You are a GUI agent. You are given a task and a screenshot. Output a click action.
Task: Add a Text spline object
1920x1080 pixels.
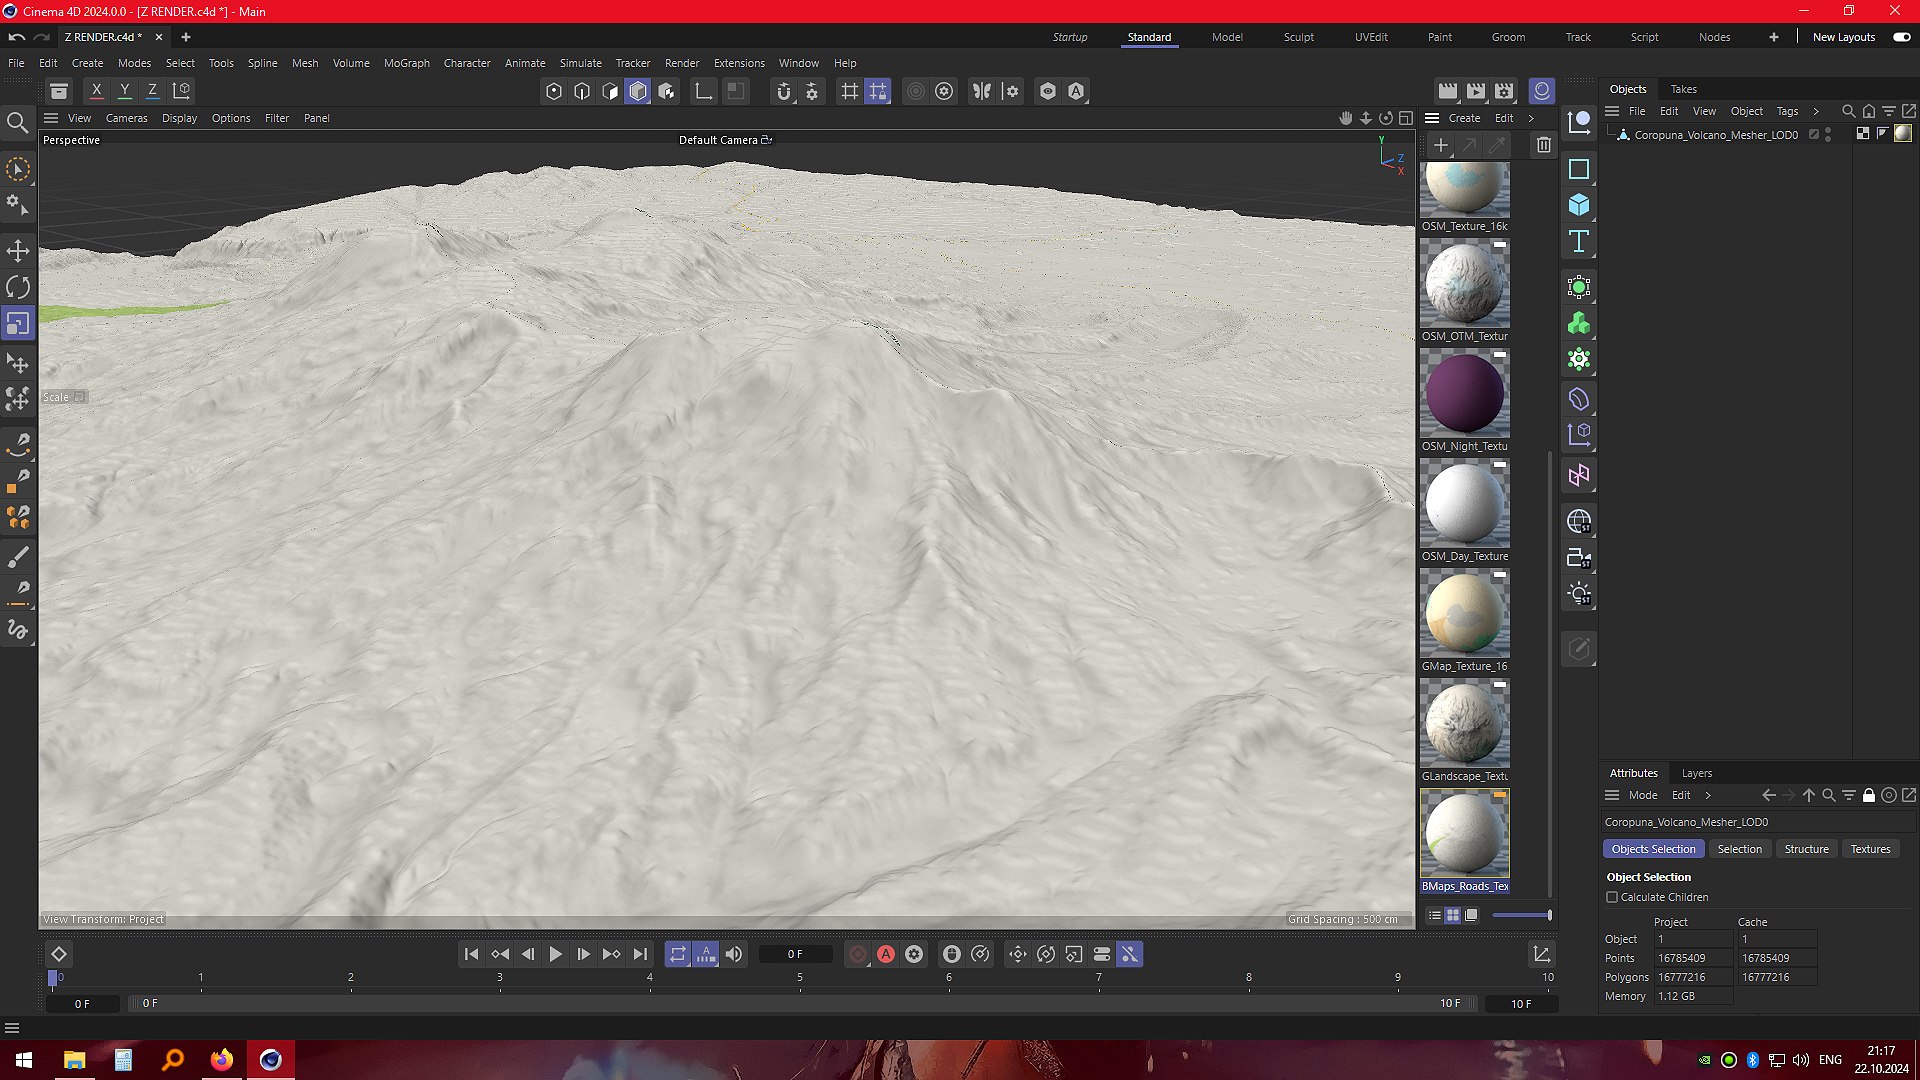pyautogui.click(x=1579, y=241)
